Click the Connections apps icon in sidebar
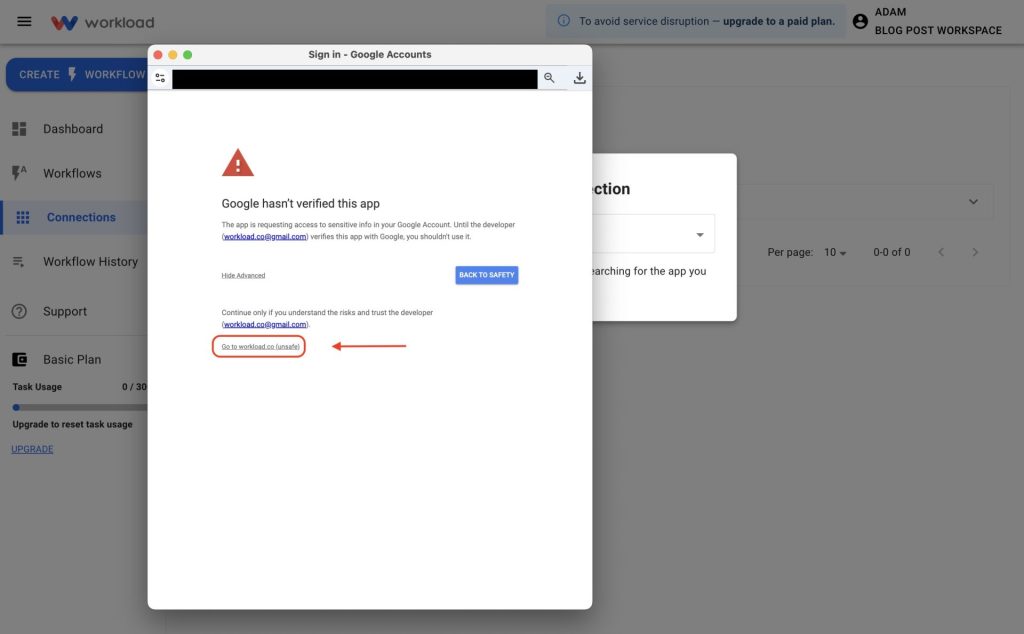The width and height of the screenshot is (1024, 634). (23, 217)
